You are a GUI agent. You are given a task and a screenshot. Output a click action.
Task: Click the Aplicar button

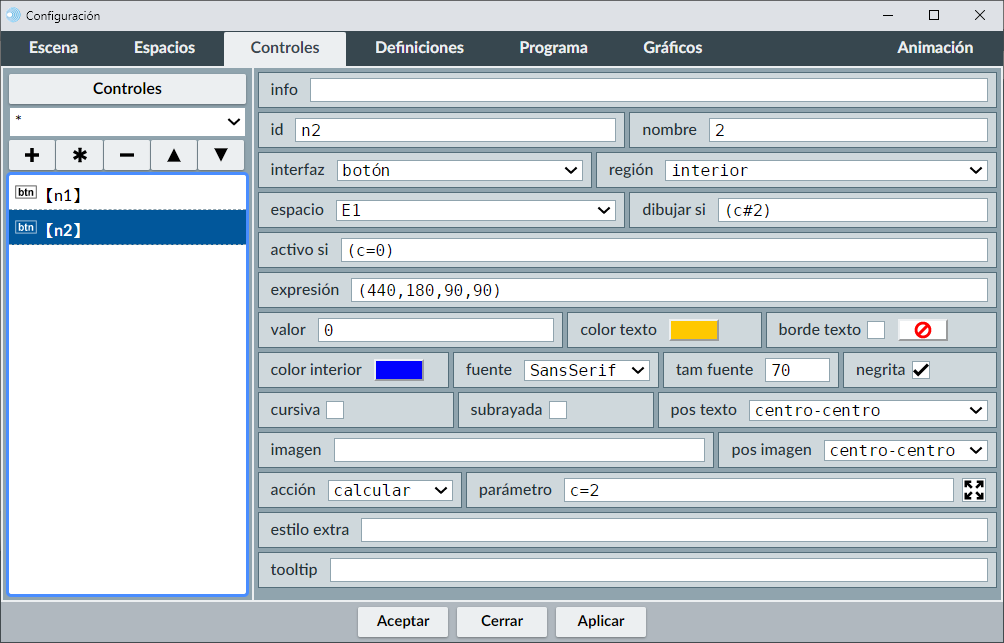601,621
